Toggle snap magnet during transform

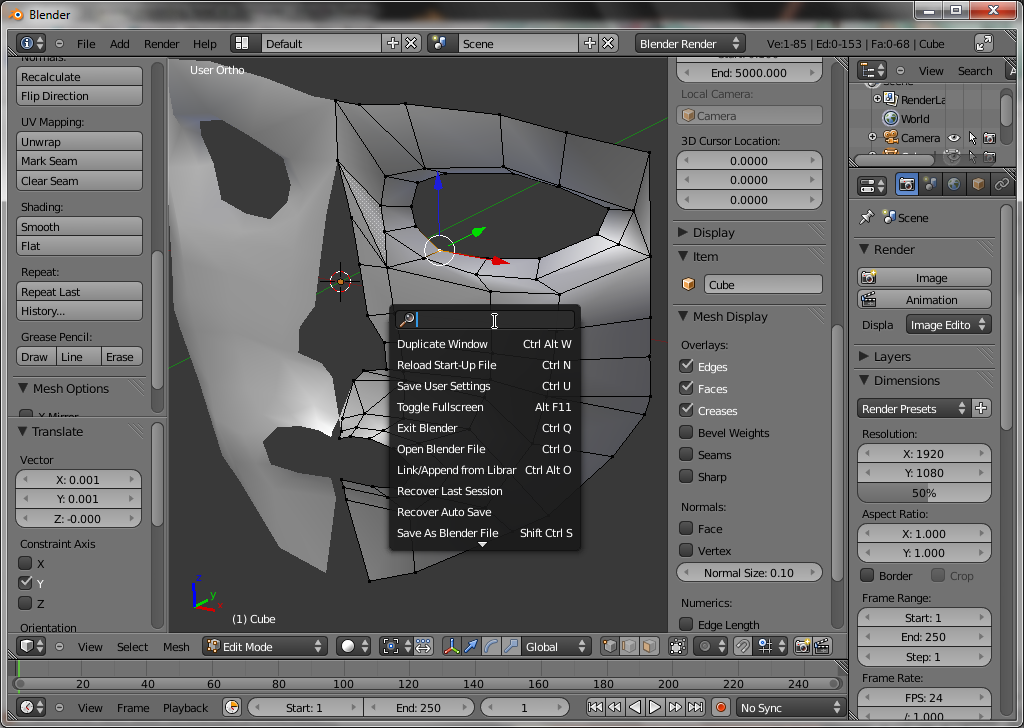[743, 646]
